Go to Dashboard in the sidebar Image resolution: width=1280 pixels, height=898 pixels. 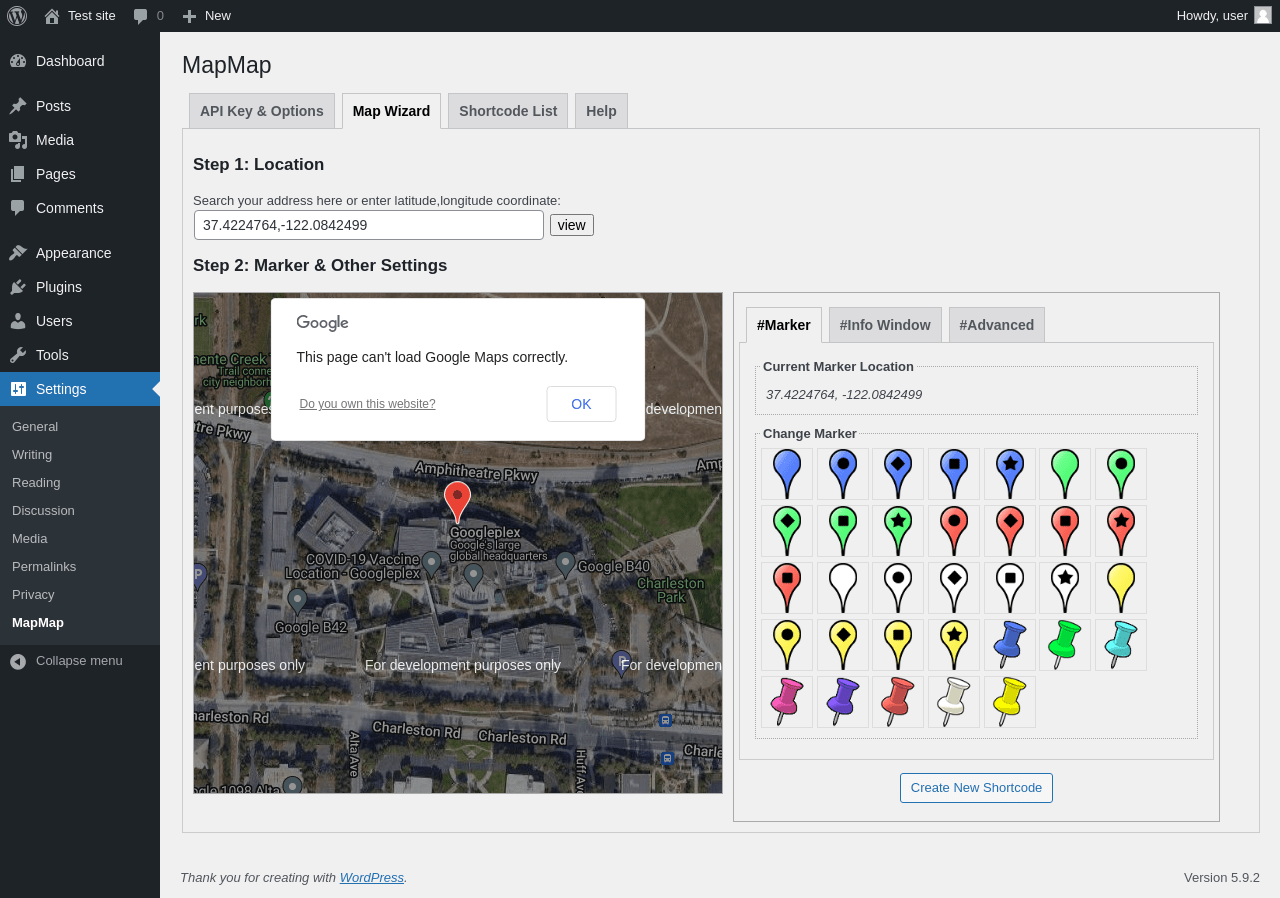pyautogui.click(x=80, y=61)
